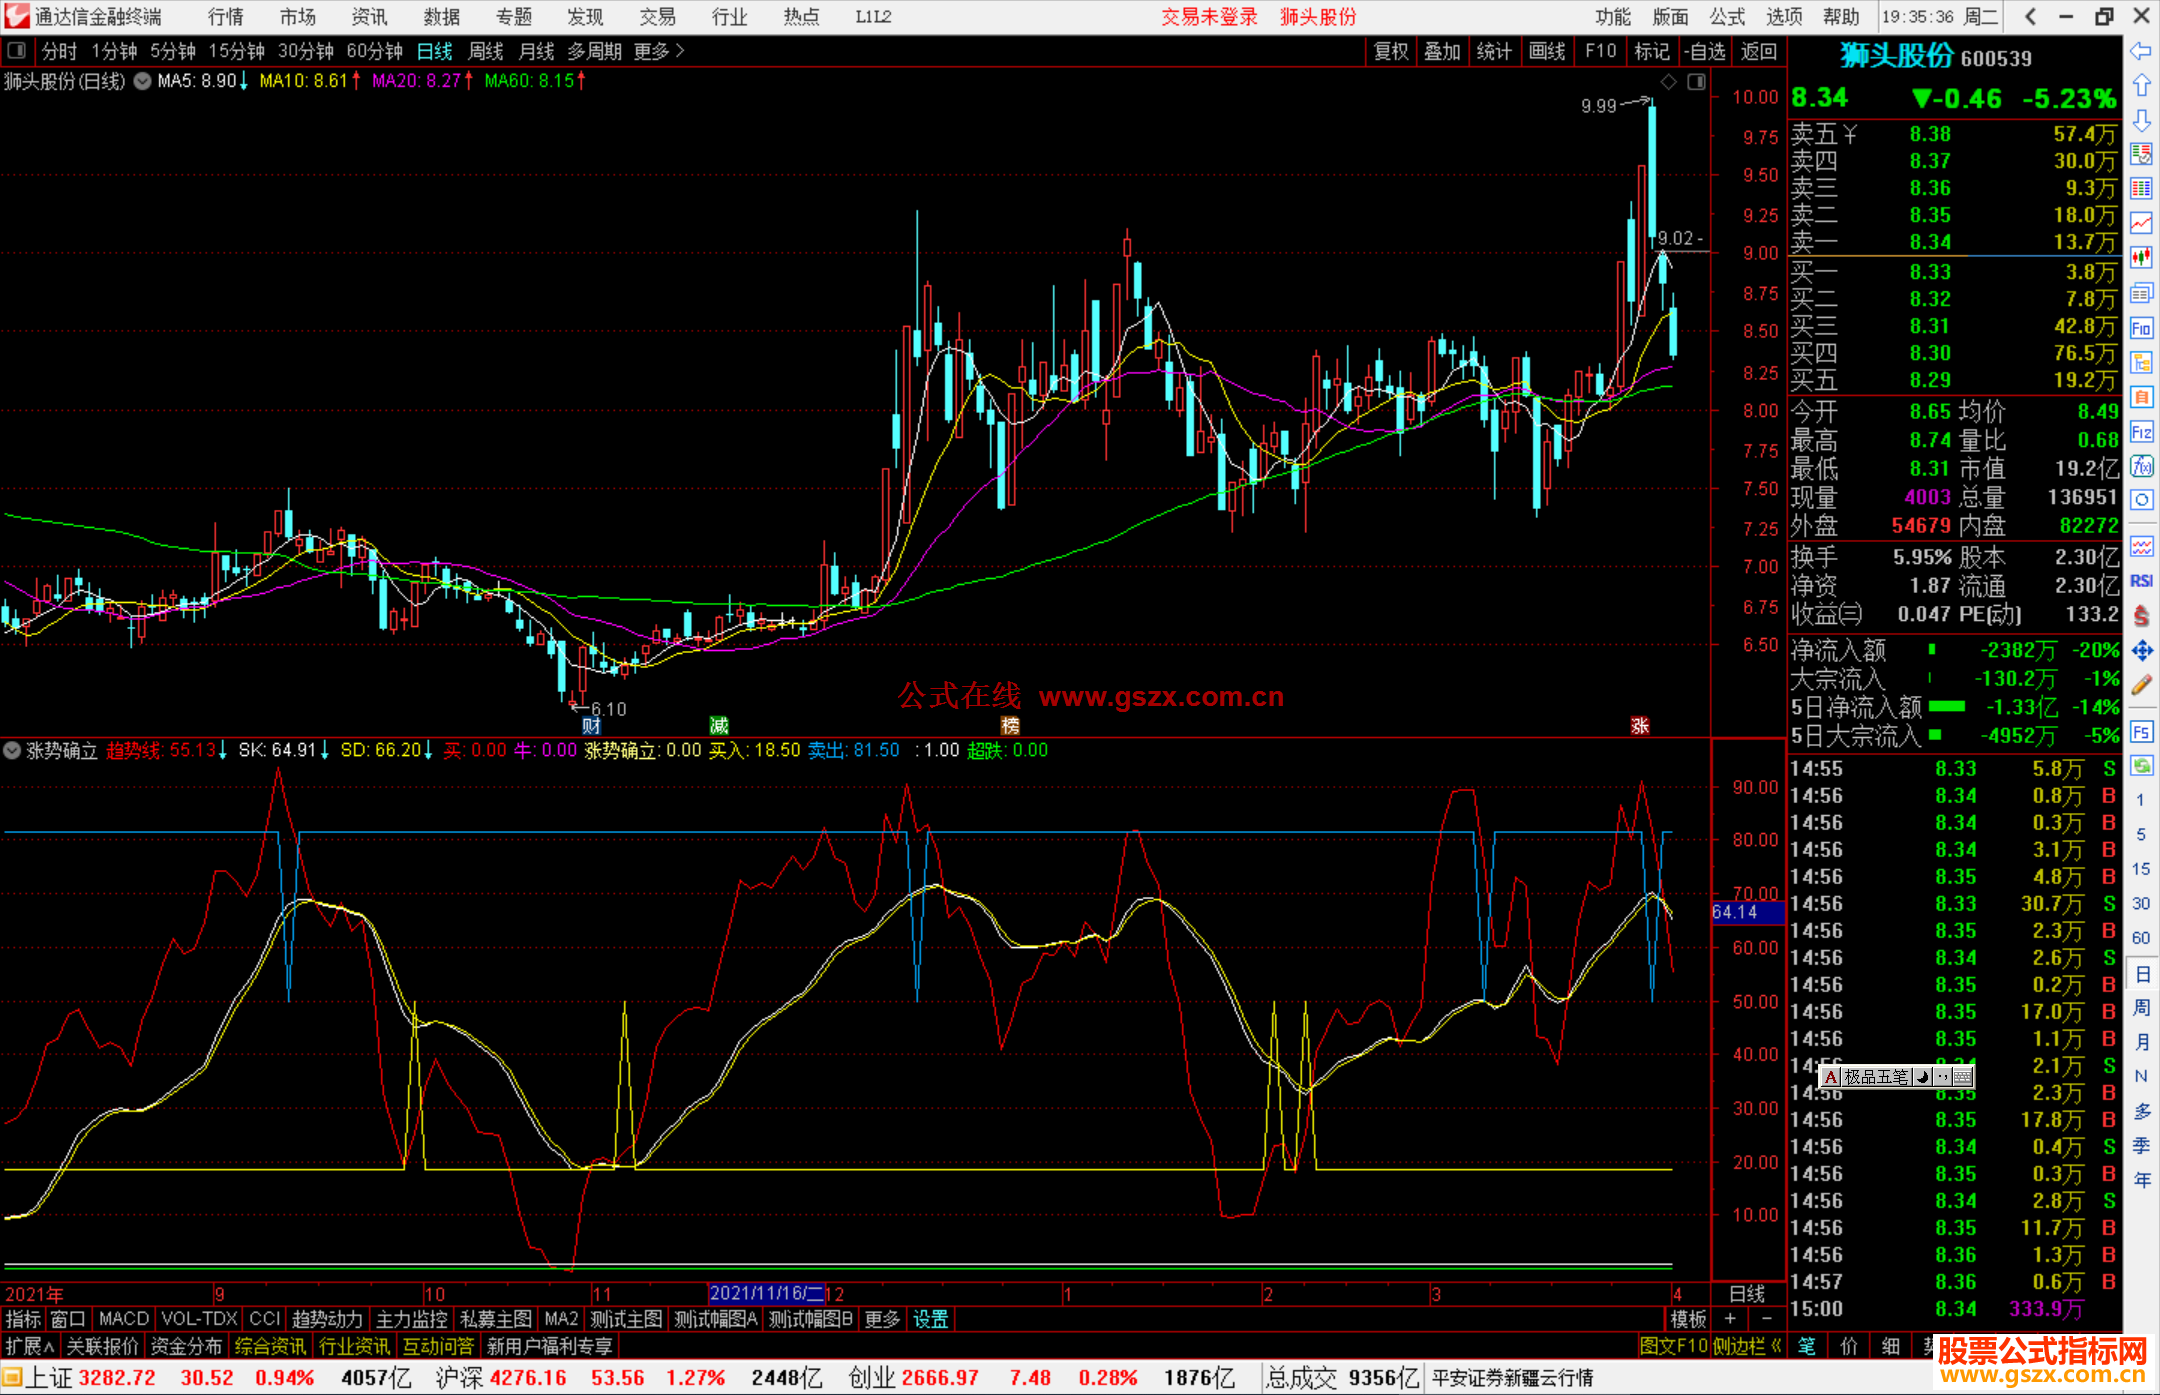This screenshot has height=1395, width=2160.
Task: Open 更多 indicators in bottom tab row
Action: pyautogui.click(x=882, y=1319)
